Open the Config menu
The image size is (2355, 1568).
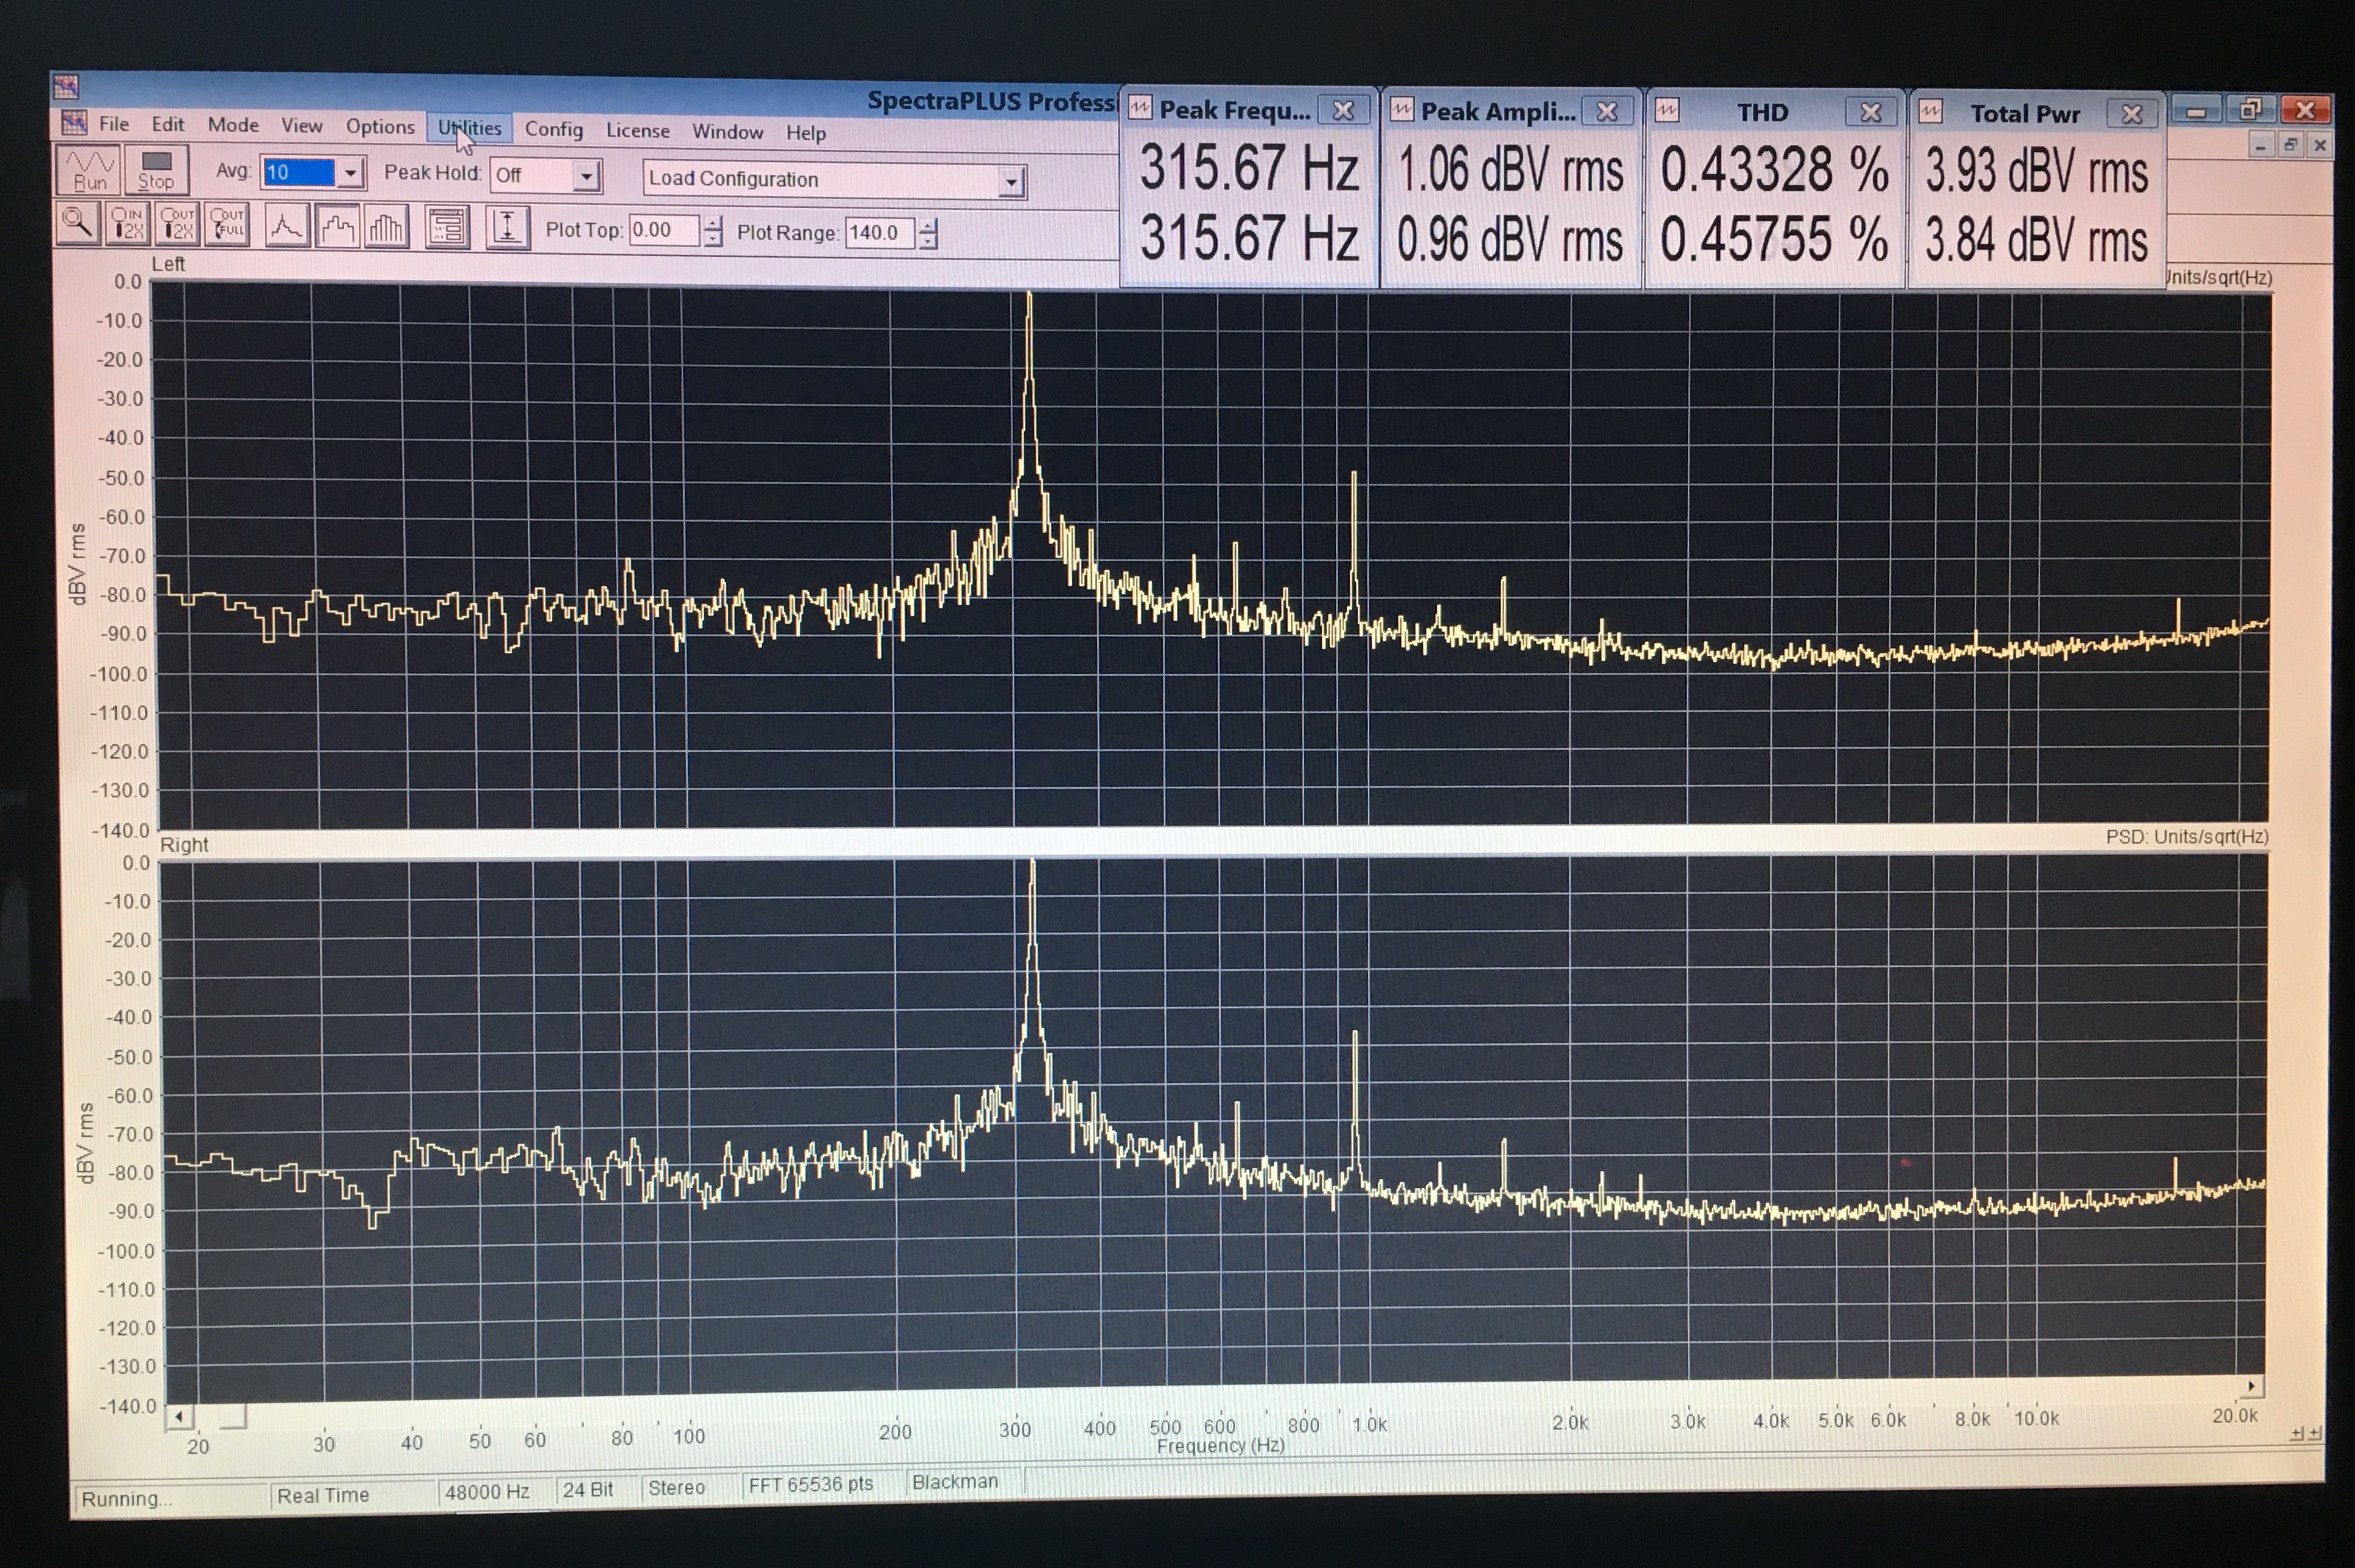pyautogui.click(x=553, y=129)
